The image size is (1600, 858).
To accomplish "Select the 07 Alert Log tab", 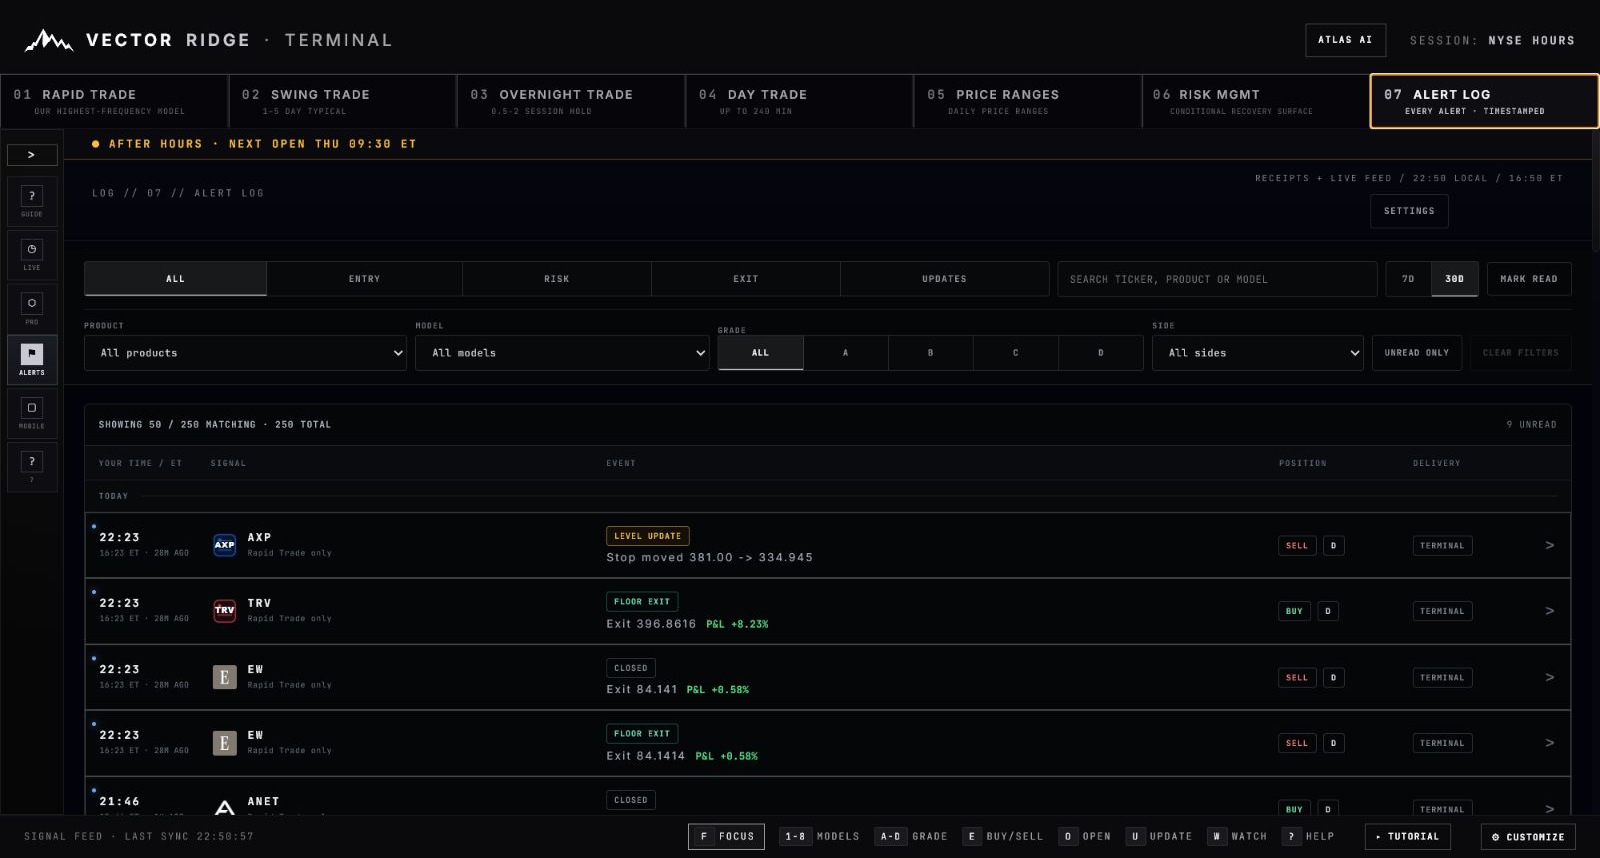I will pyautogui.click(x=1484, y=101).
